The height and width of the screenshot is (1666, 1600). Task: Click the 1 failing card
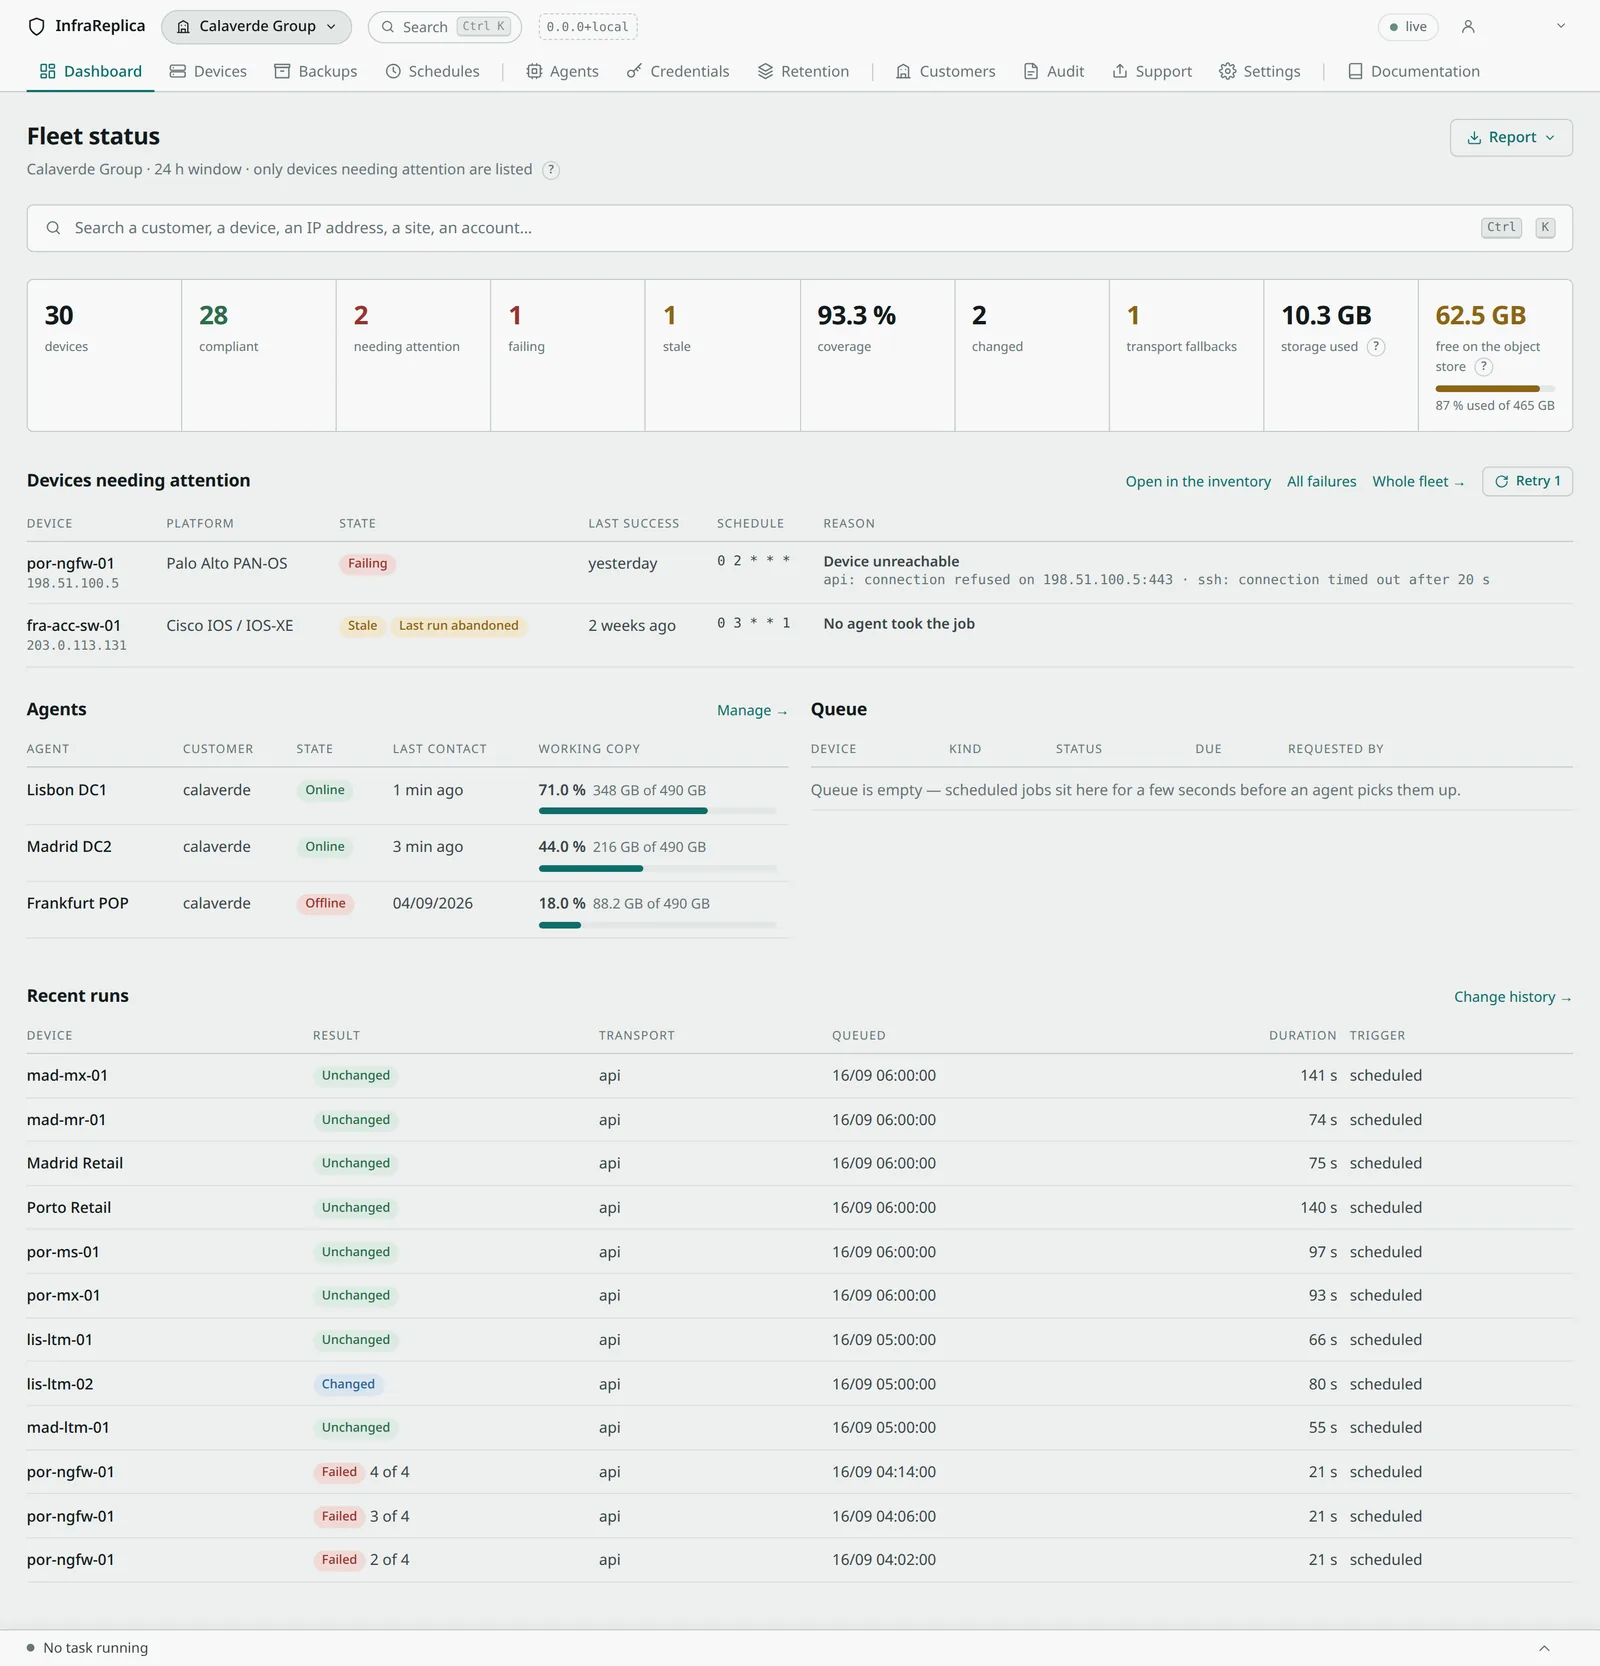[x=568, y=355]
